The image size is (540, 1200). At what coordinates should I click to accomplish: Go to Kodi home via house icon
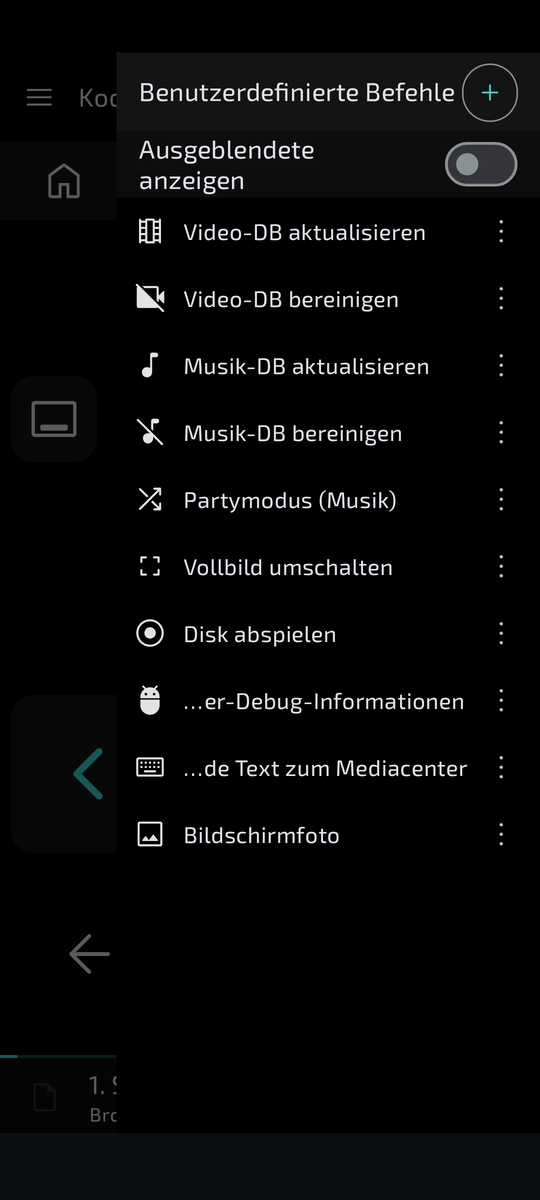tap(64, 182)
